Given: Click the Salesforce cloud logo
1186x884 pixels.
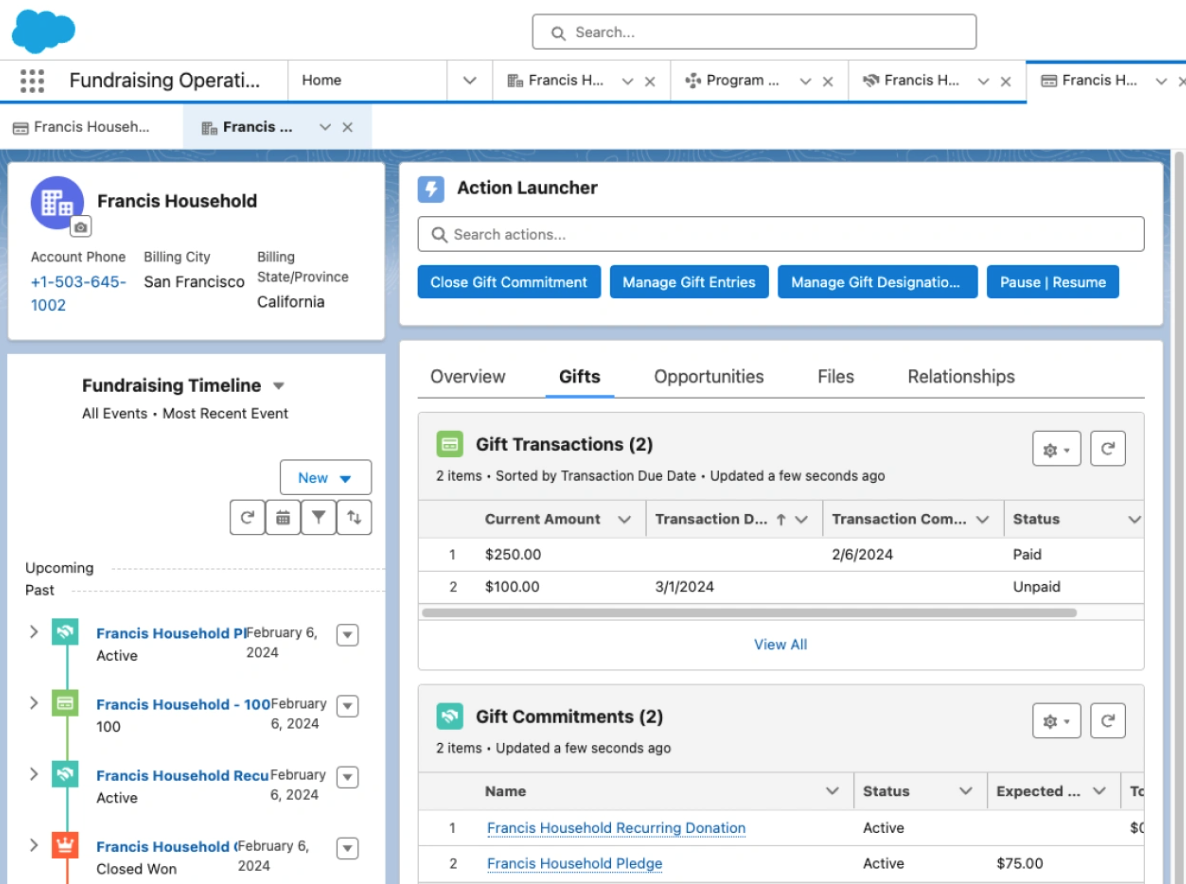Looking at the screenshot, I should [43, 32].
